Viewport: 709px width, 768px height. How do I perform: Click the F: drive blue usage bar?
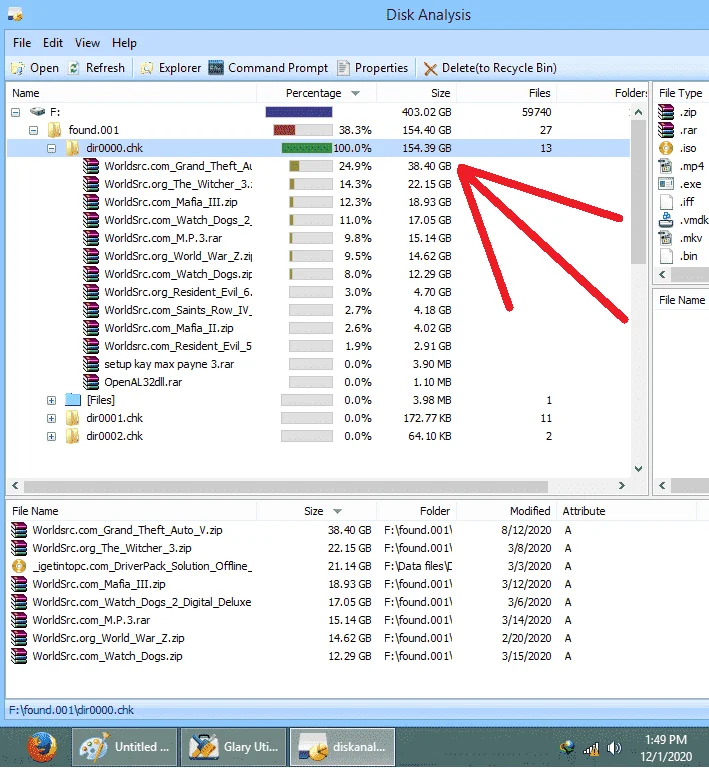[x=299, y=112]
